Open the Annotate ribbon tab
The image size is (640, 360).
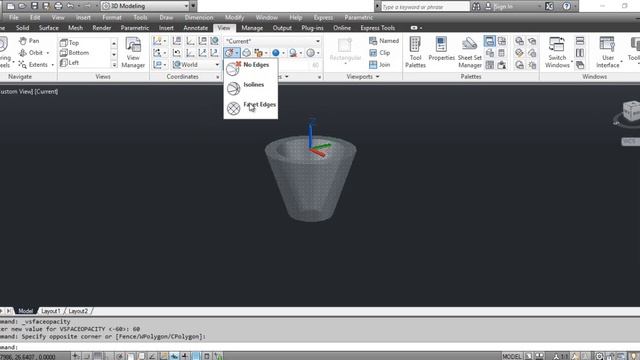tap(196, 28)
